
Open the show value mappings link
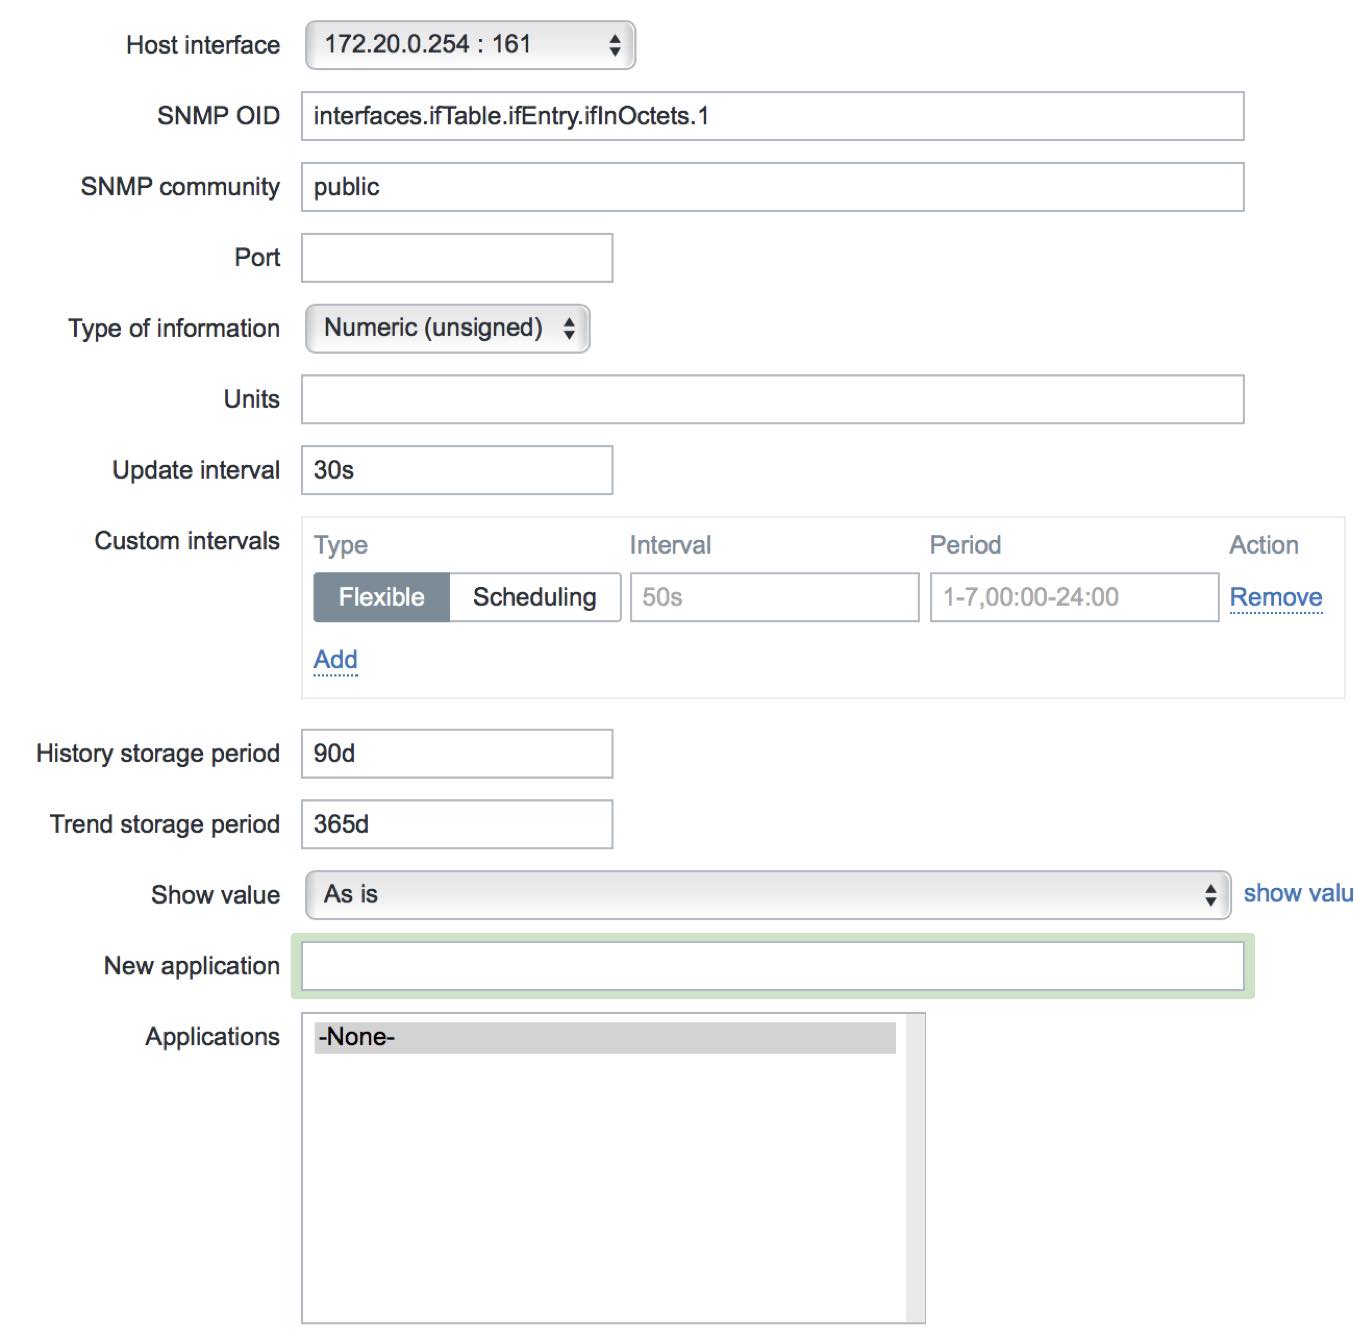point(1297,893)
